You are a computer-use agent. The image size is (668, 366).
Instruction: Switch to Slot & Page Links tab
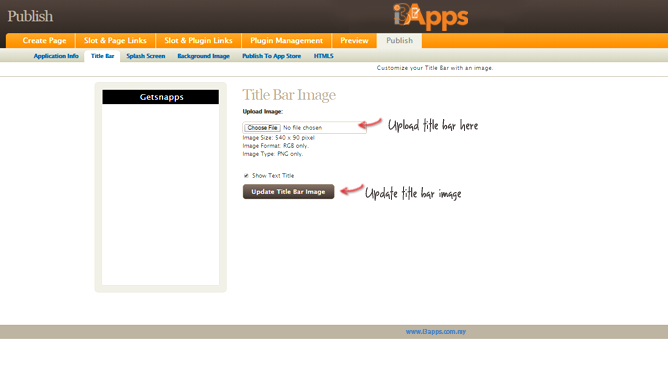pos(115,41)
